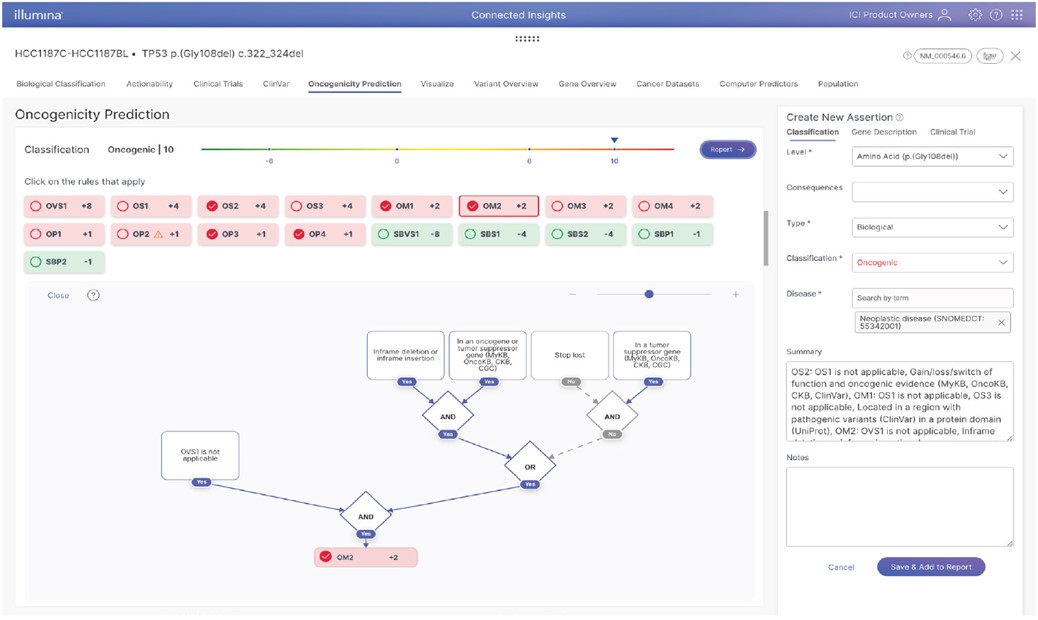Expand the Level dropdown
Image resolution: width=1038 pixels, height=620 pixels.
(932, 157)
